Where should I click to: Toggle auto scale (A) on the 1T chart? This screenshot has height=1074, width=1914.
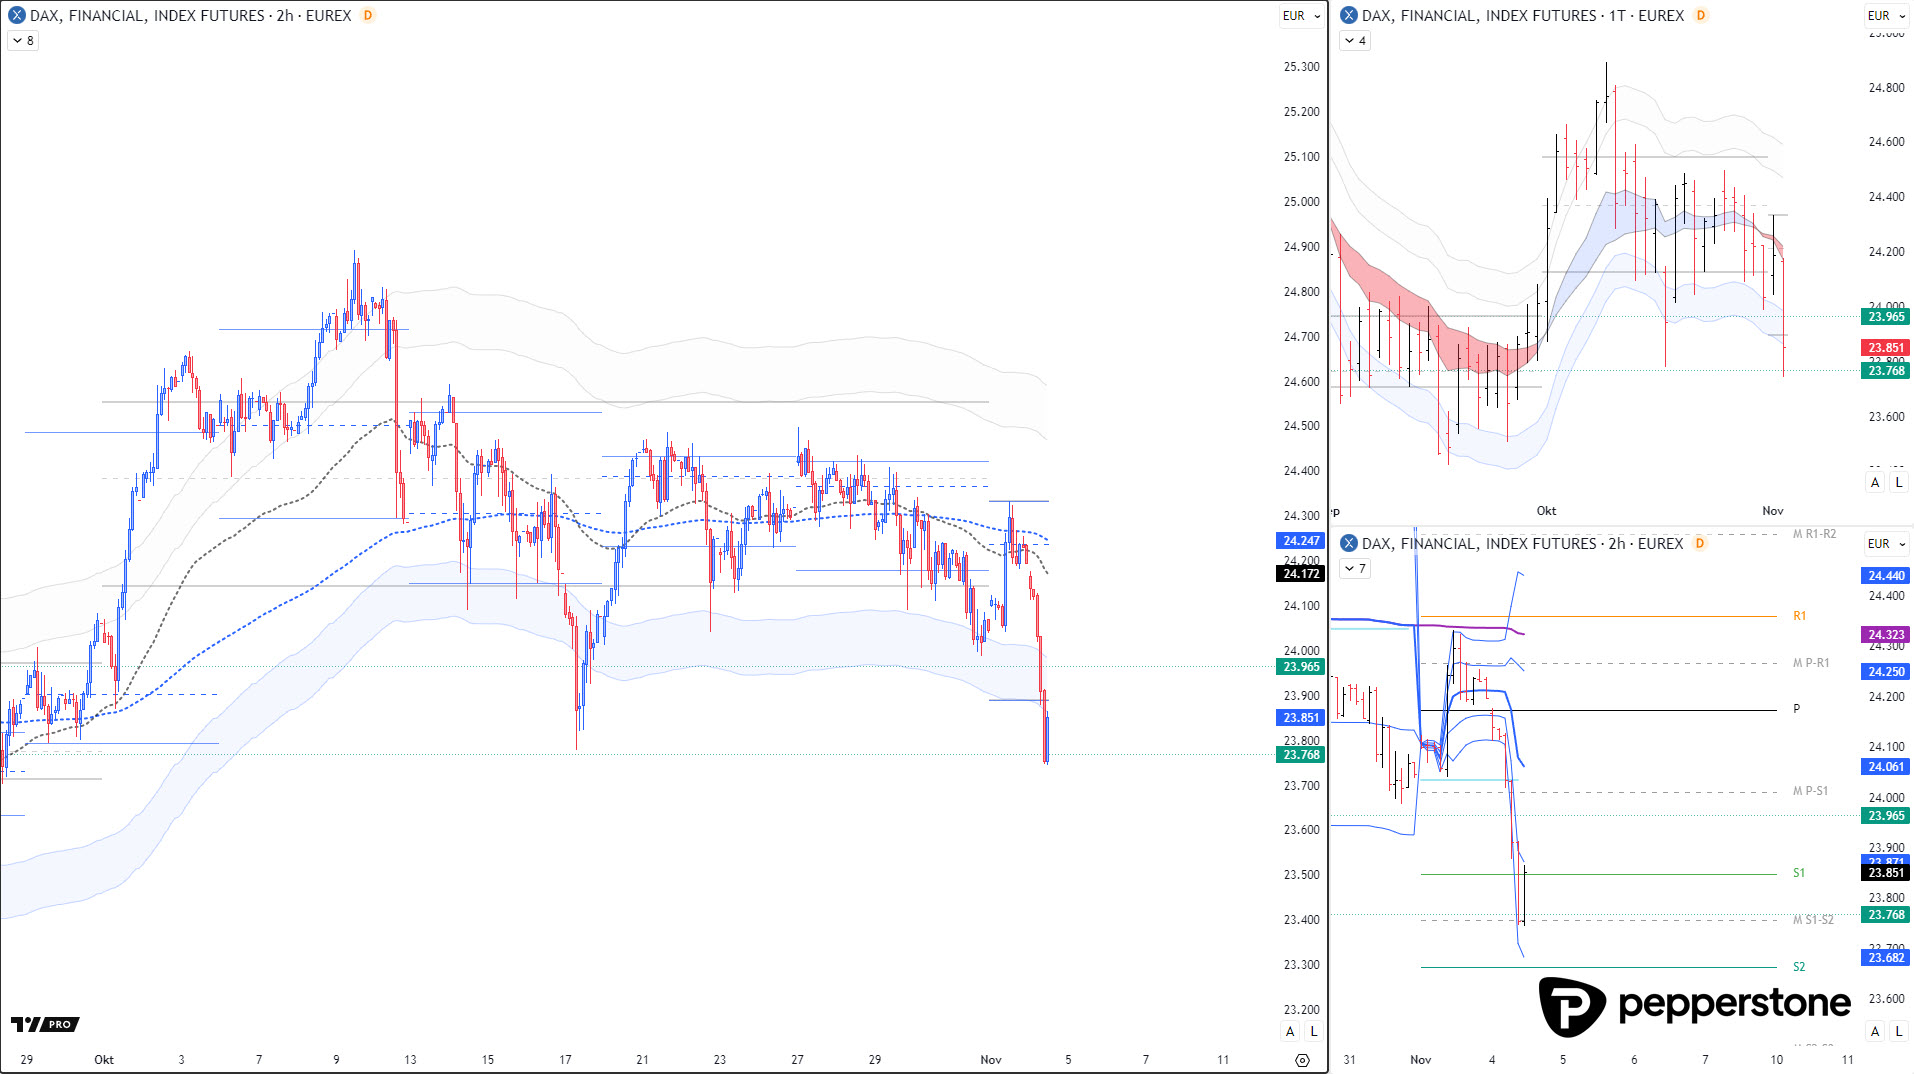click(1875, 483)
